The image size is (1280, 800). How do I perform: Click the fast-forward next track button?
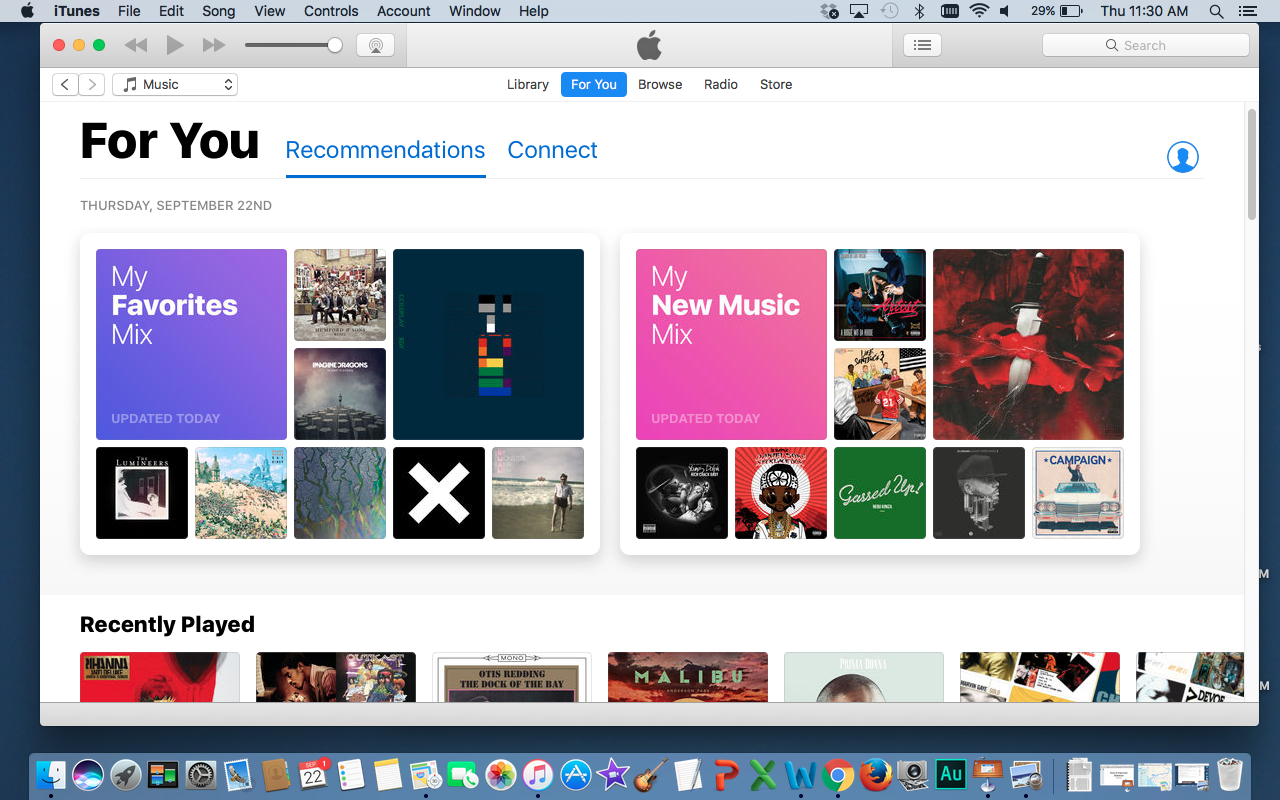pos(213,45)
